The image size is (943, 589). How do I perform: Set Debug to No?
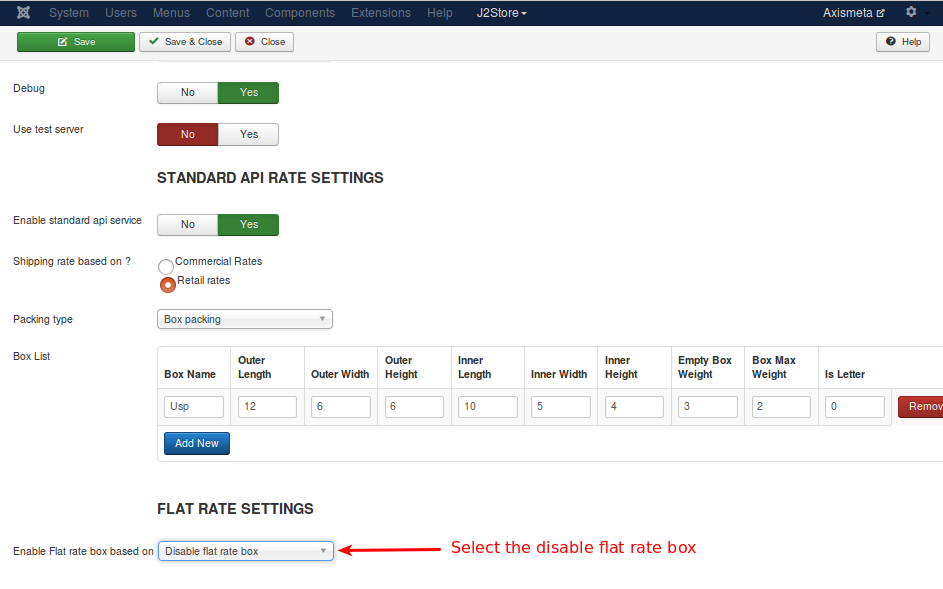(188, 93)
